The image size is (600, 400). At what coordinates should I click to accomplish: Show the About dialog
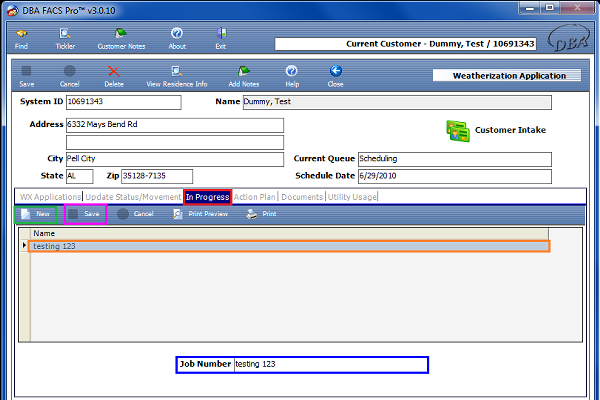177,39
